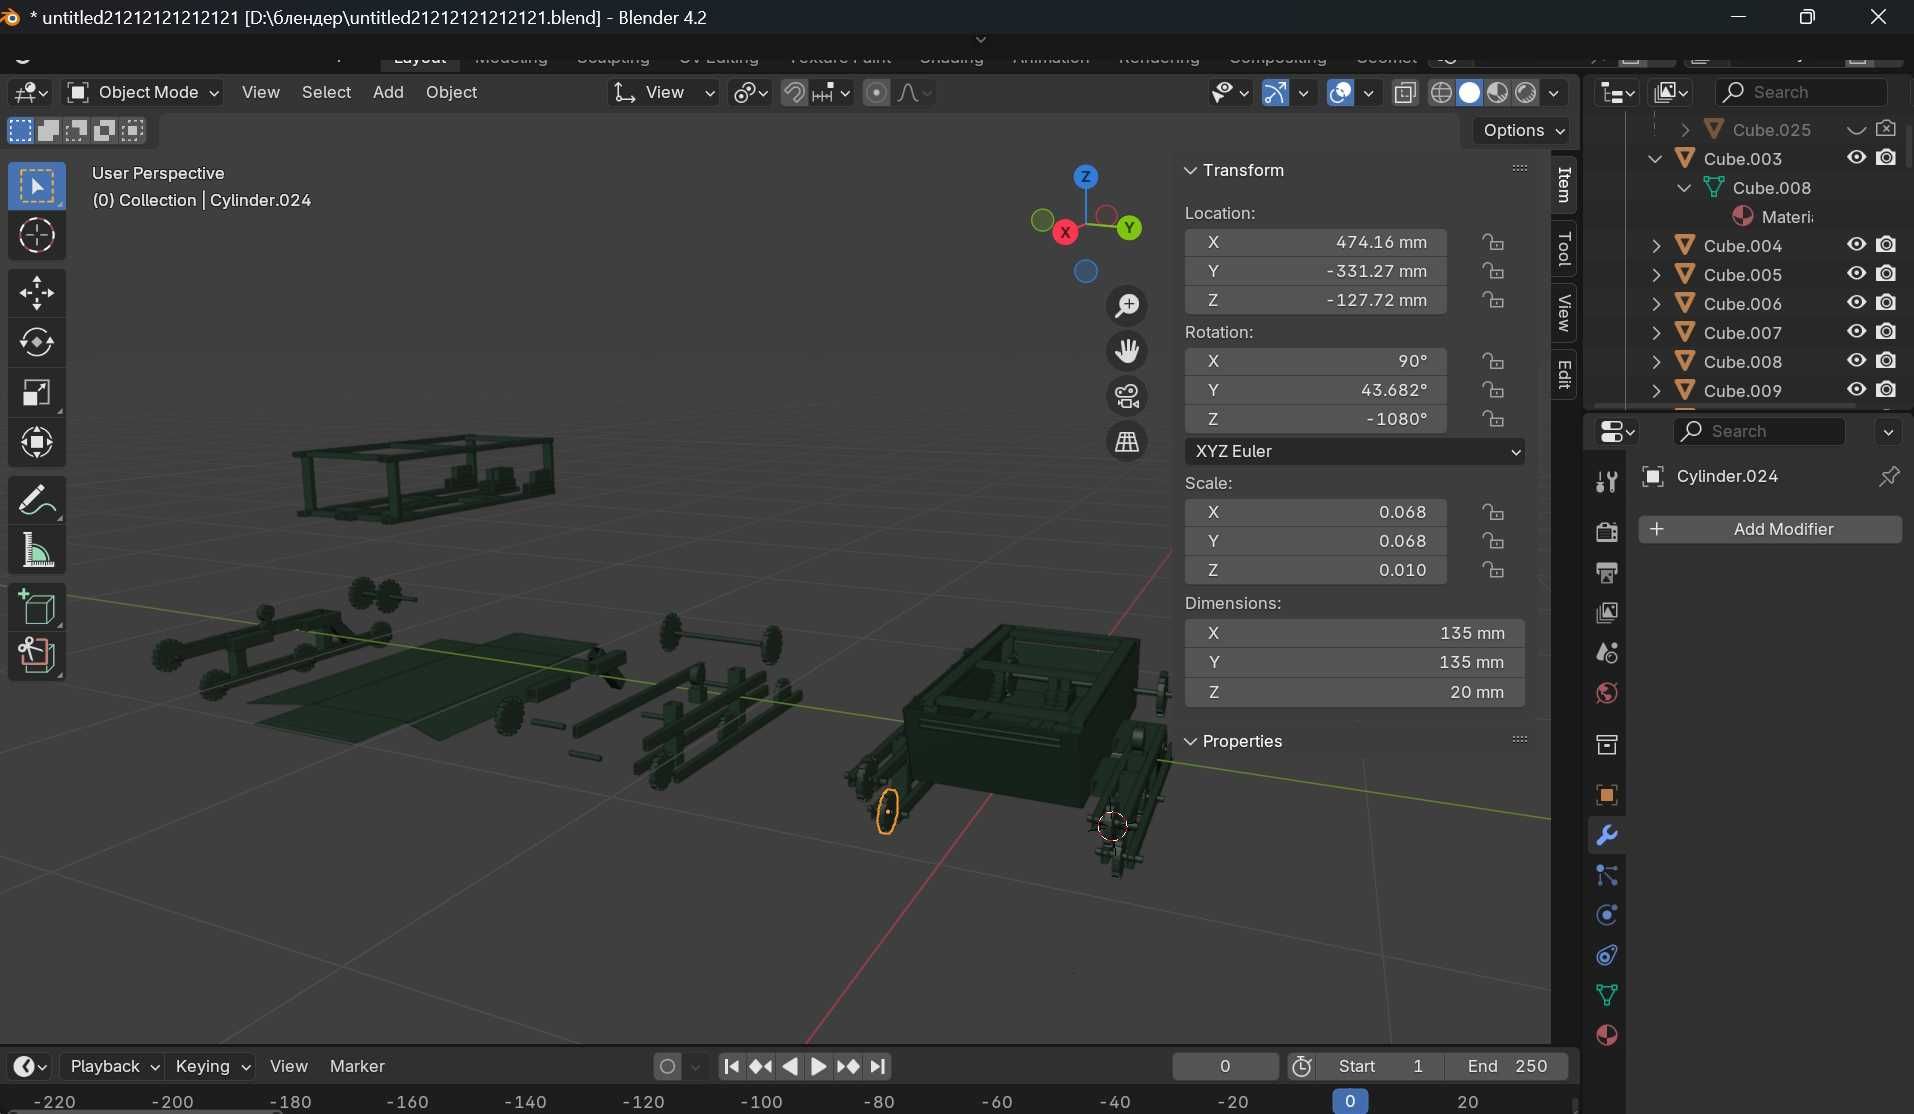Screen dimensions: 1914x1114
Task: Open the Scene properties tab
Action: point(1607,653)
